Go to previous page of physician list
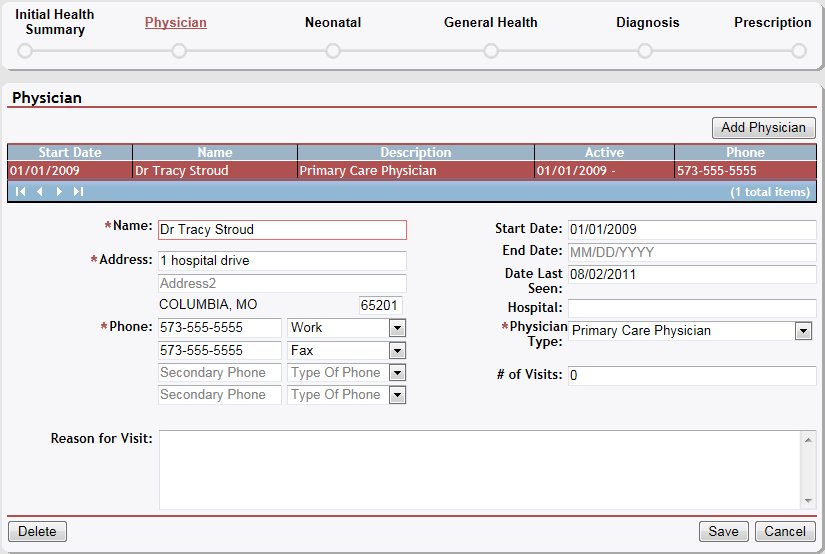 [x=40, y=191]
